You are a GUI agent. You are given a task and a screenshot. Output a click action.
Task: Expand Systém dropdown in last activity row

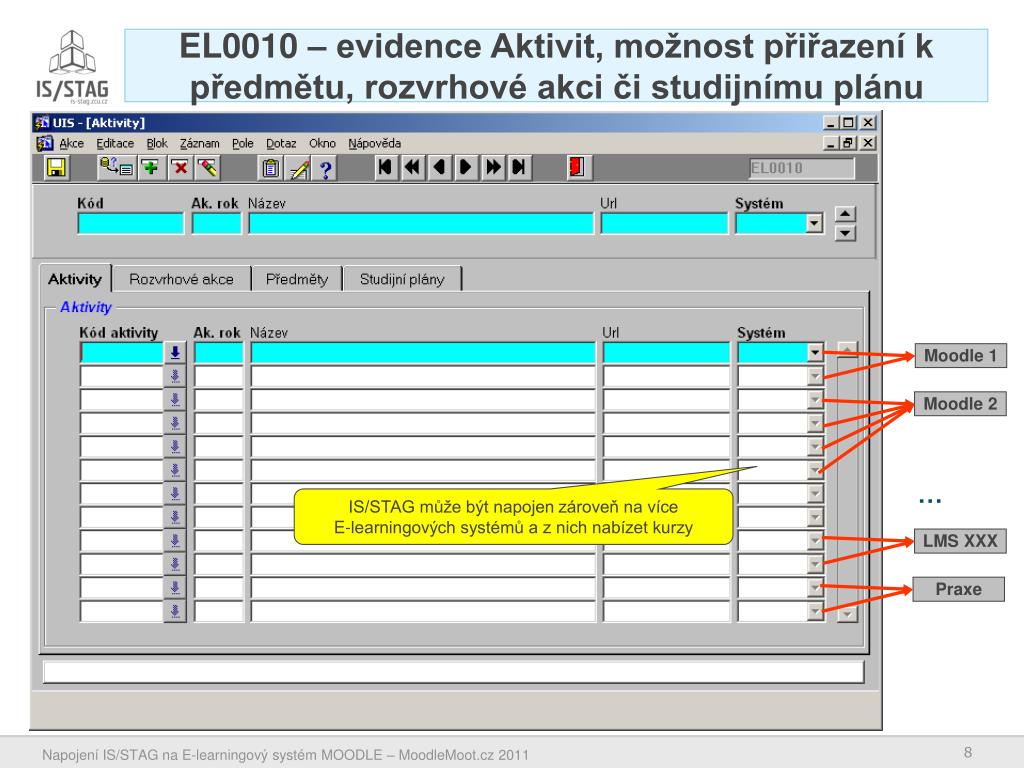[814, 611]
